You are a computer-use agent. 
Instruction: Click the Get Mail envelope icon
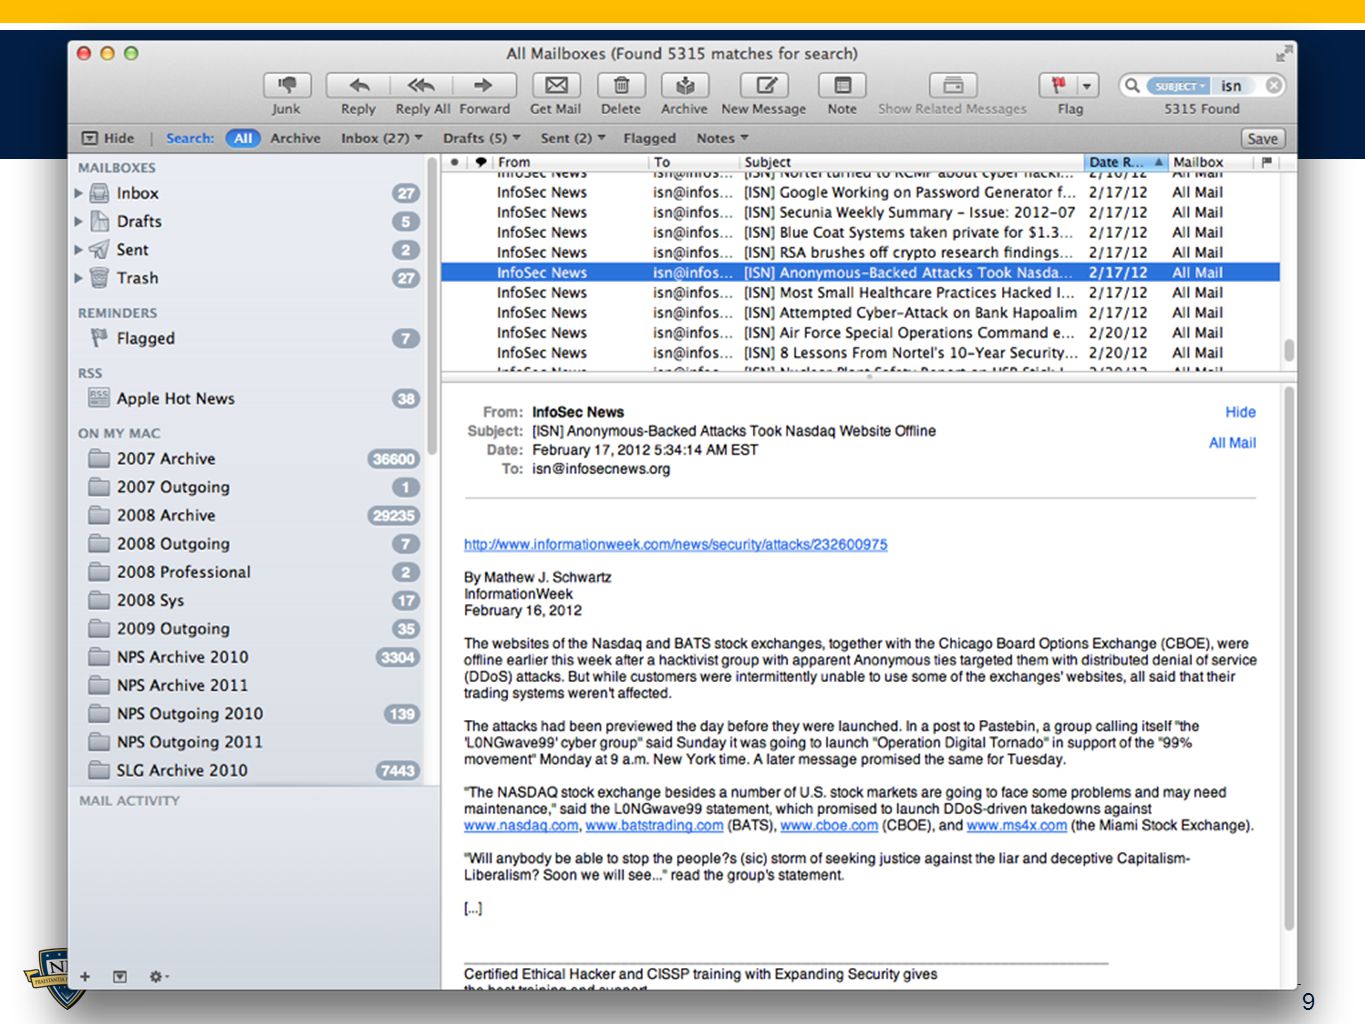pos(556,86)
